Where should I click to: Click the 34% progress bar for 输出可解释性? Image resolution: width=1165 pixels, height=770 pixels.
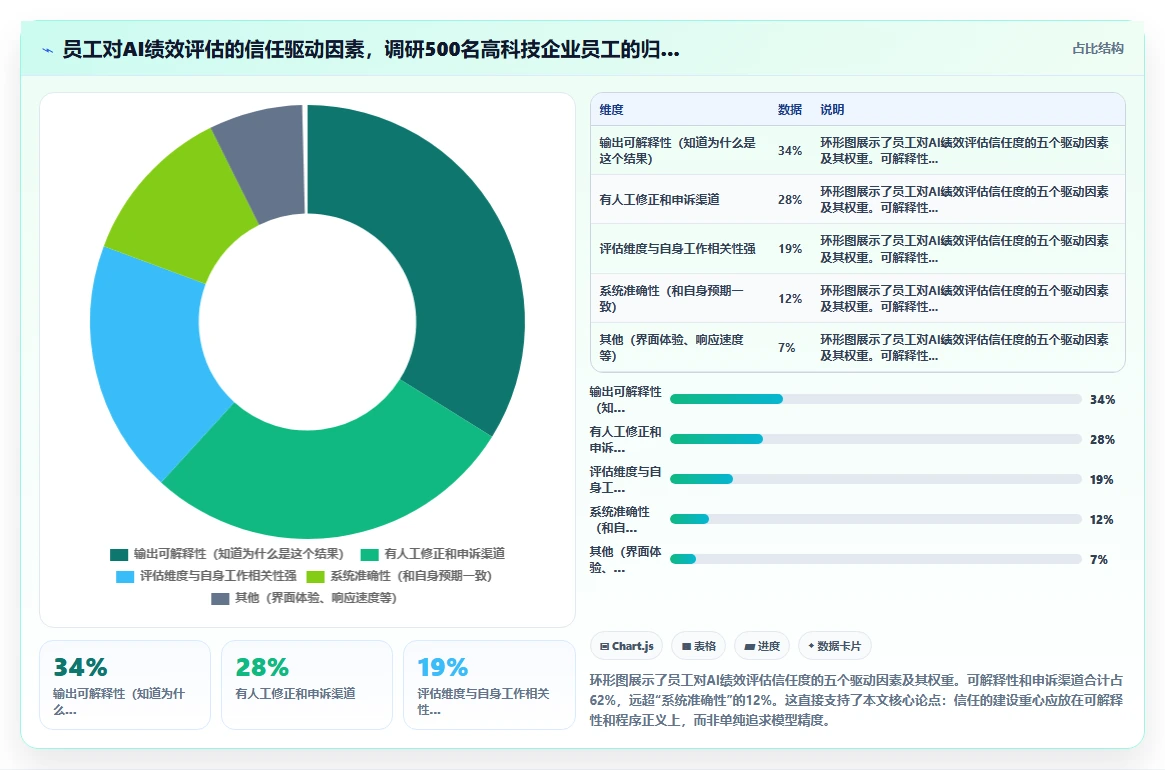(x=875, y=399)
